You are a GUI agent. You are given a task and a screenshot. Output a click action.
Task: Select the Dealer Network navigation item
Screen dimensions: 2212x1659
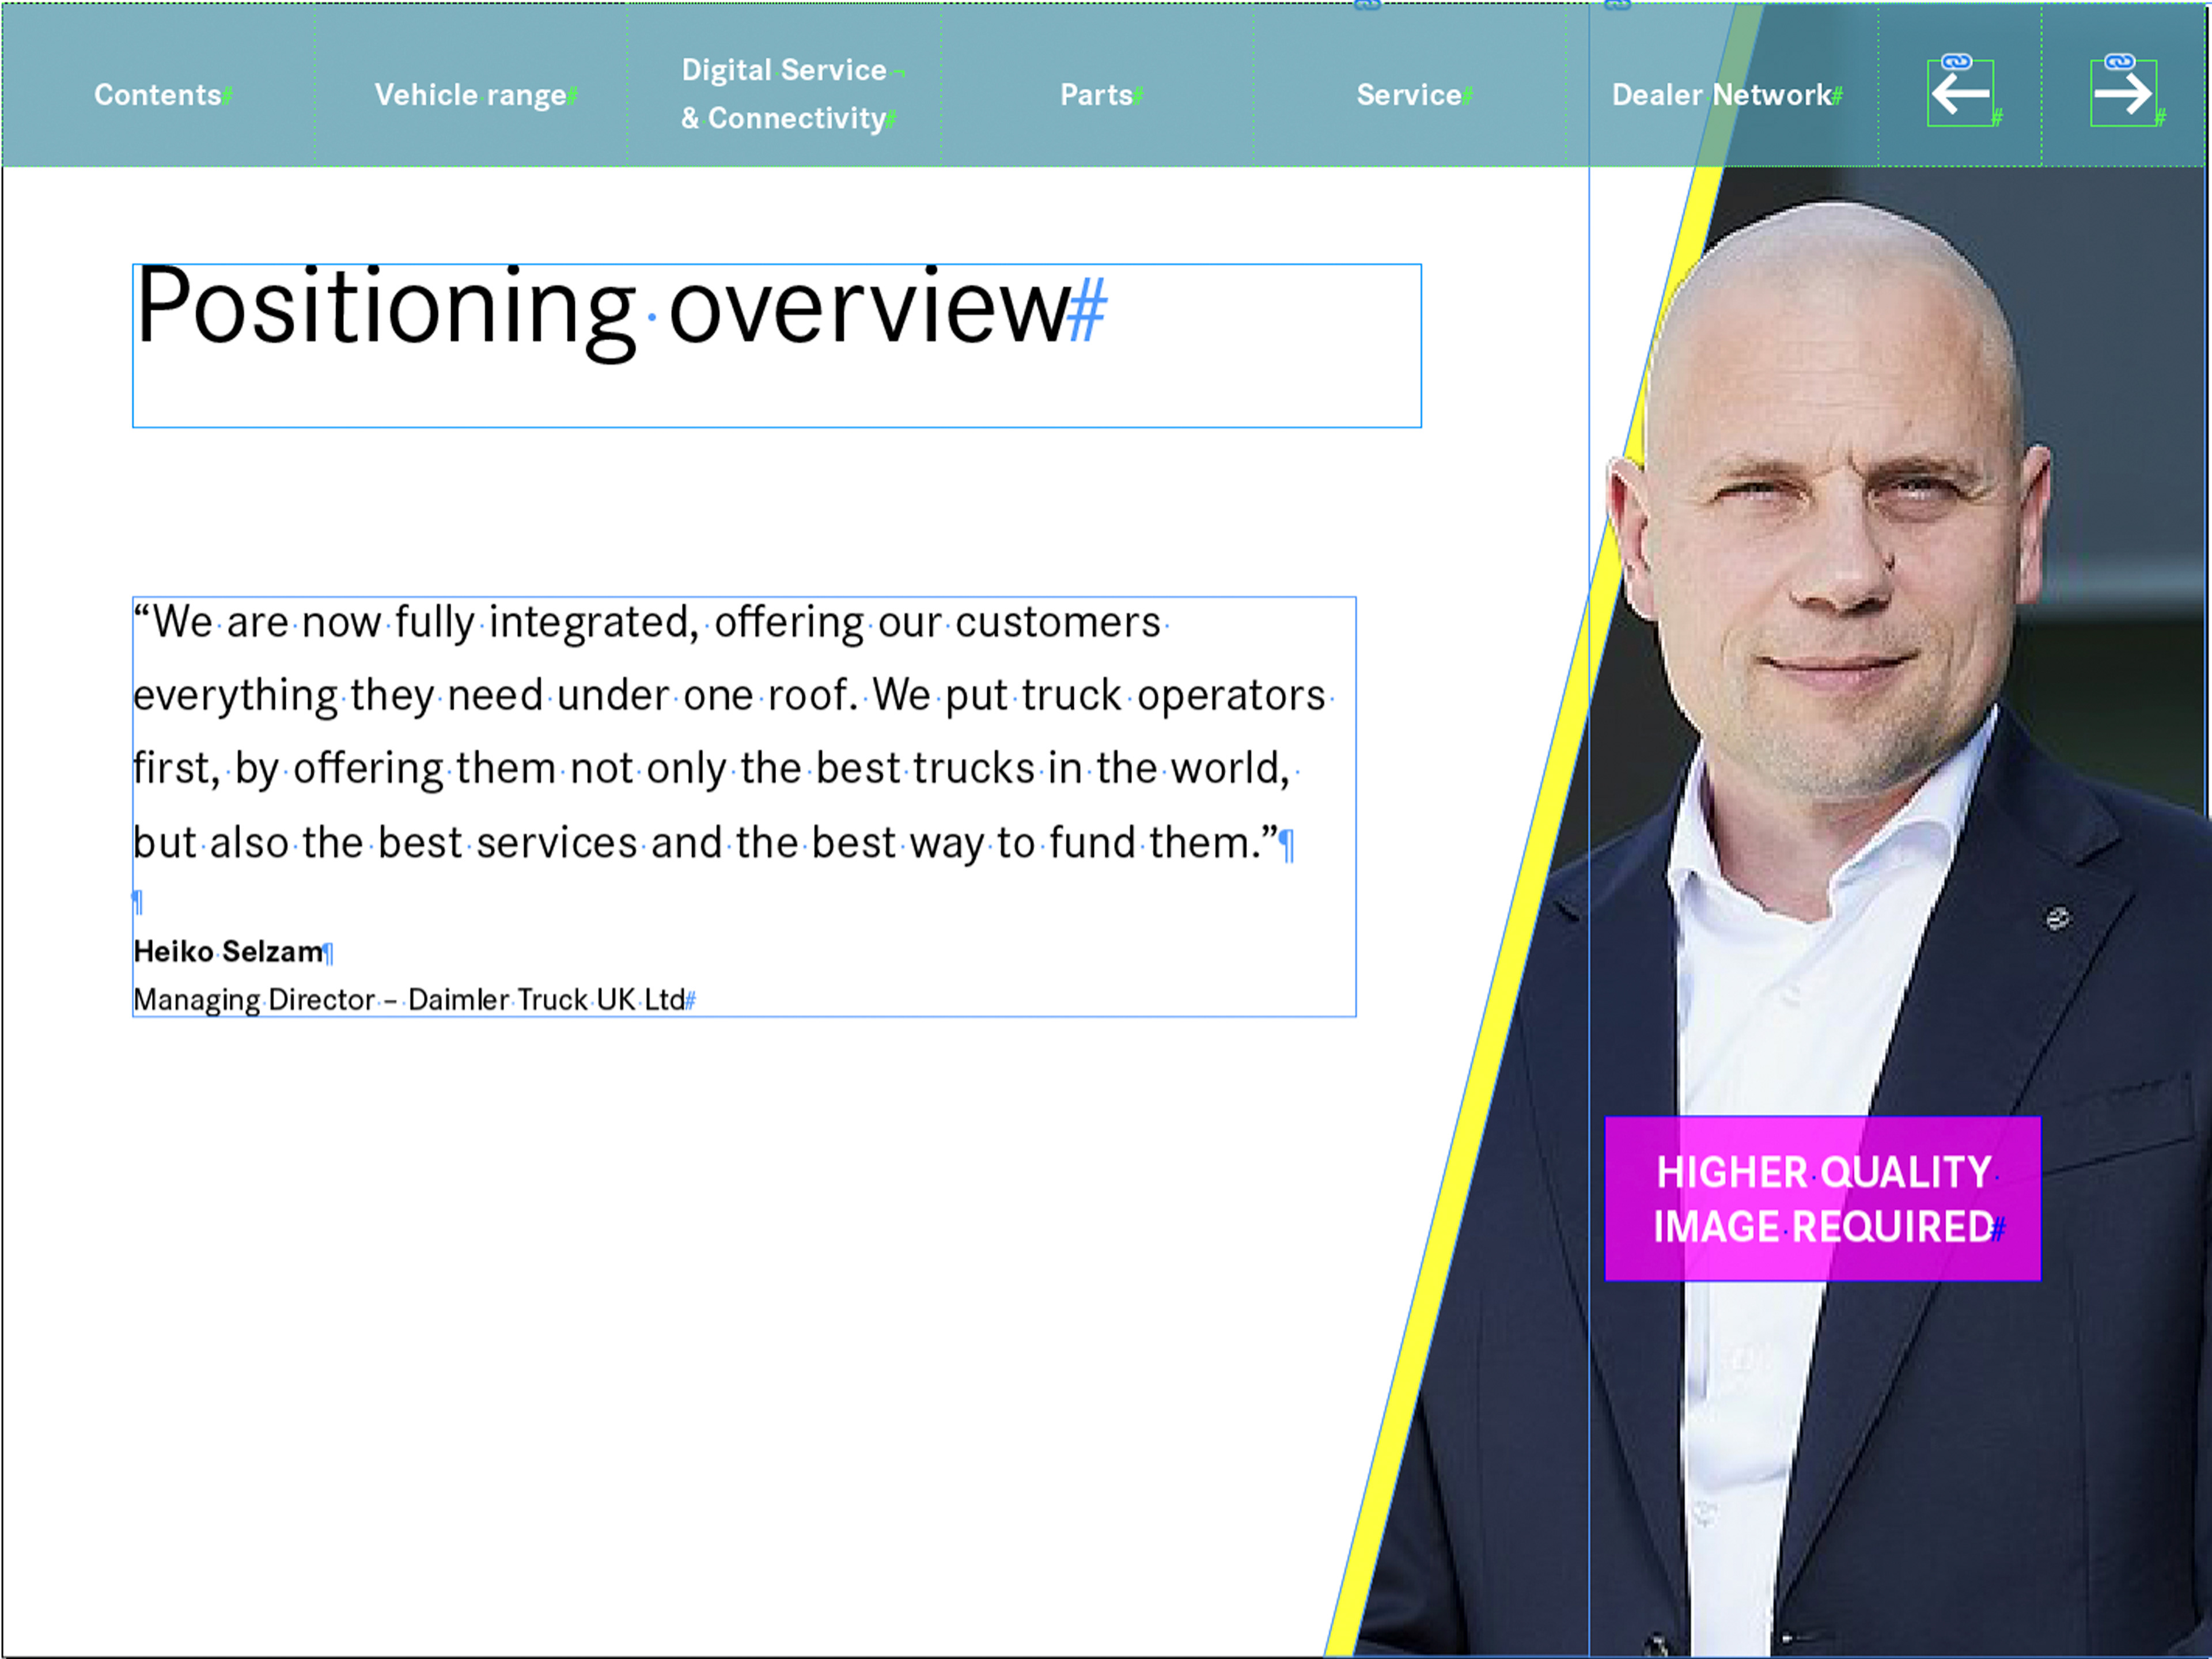[x=1721, y=95]
